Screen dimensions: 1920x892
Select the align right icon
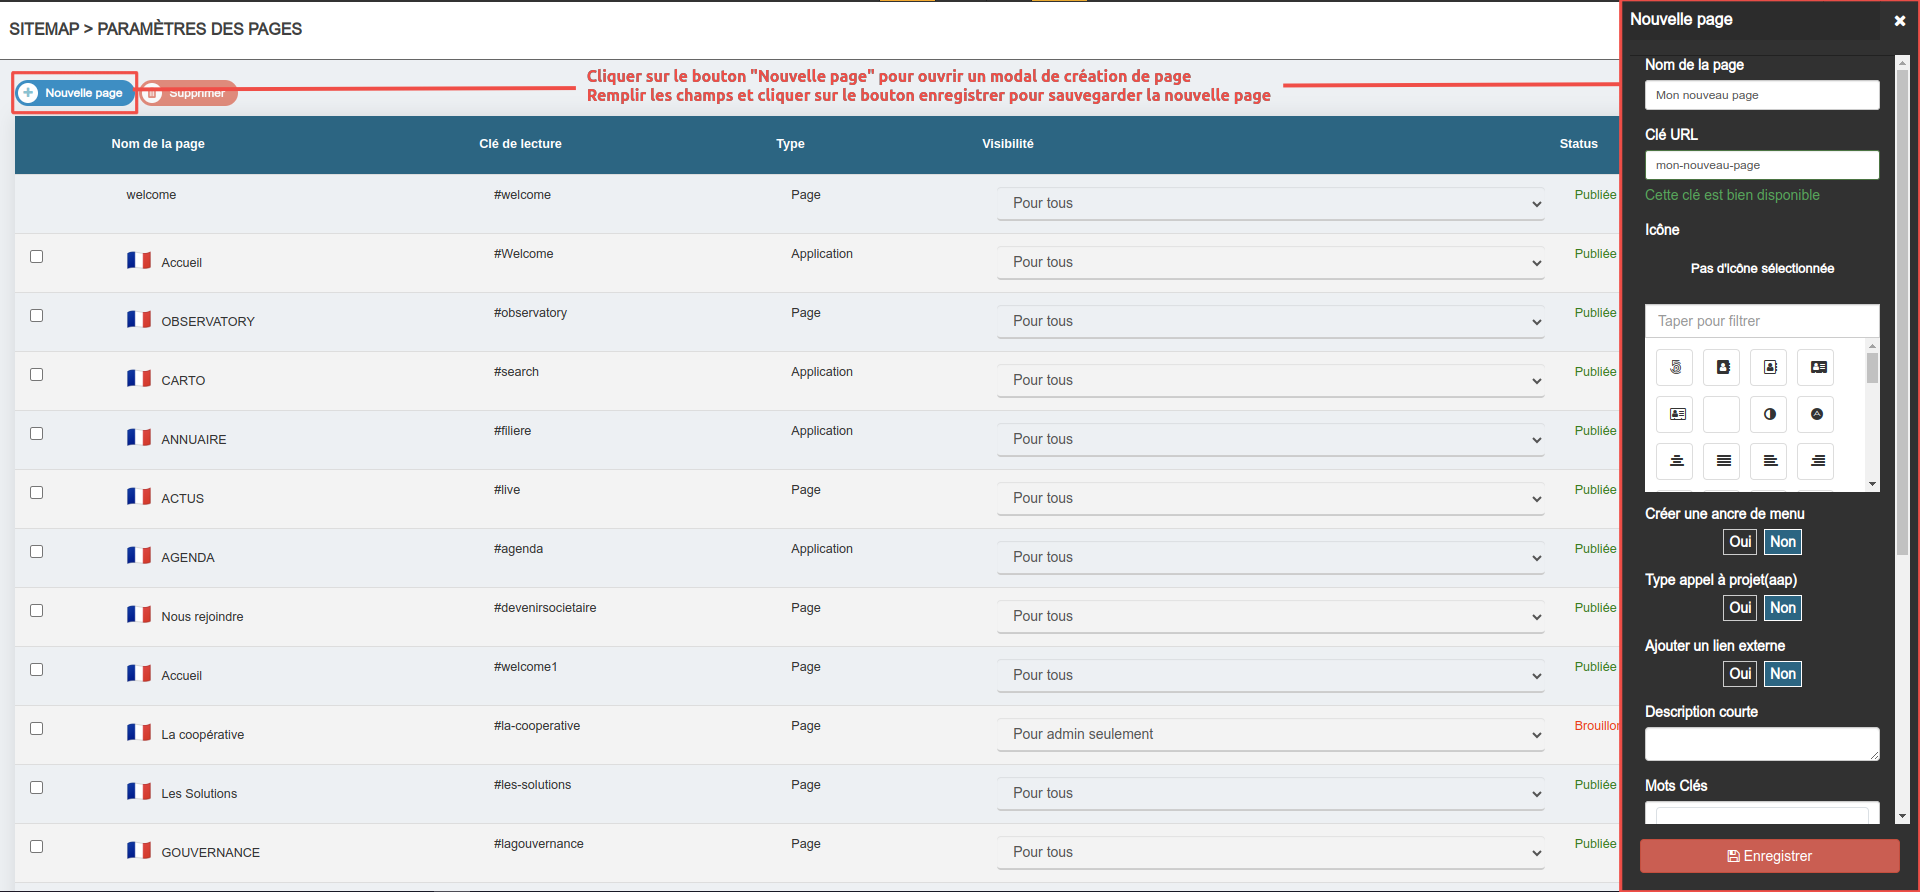tap(1817, 461)
